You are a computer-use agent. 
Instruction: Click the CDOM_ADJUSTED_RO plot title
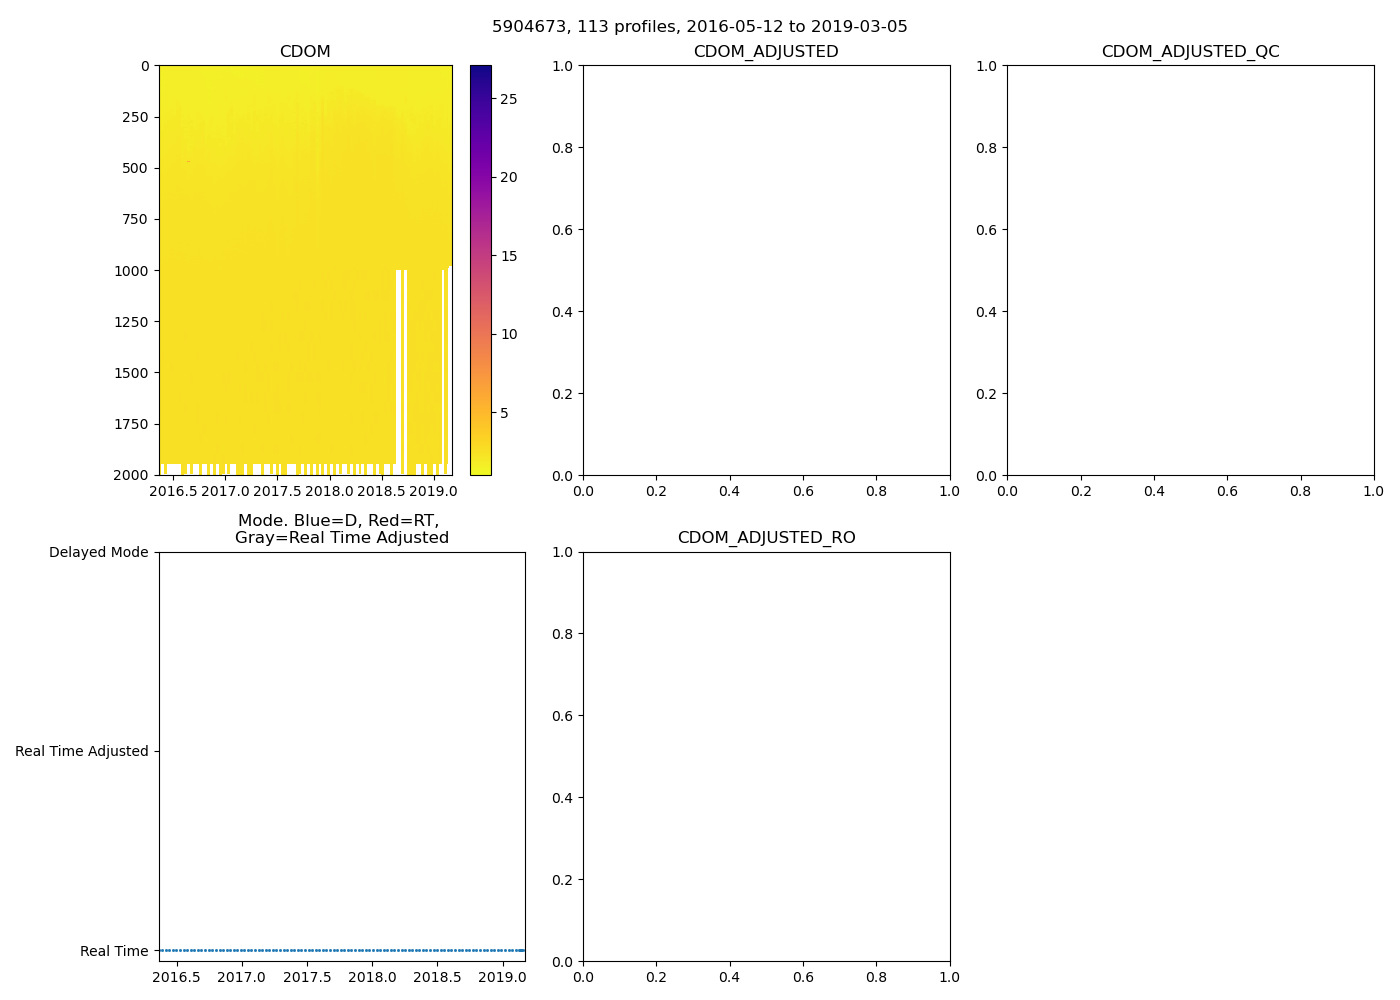point(766,538)
